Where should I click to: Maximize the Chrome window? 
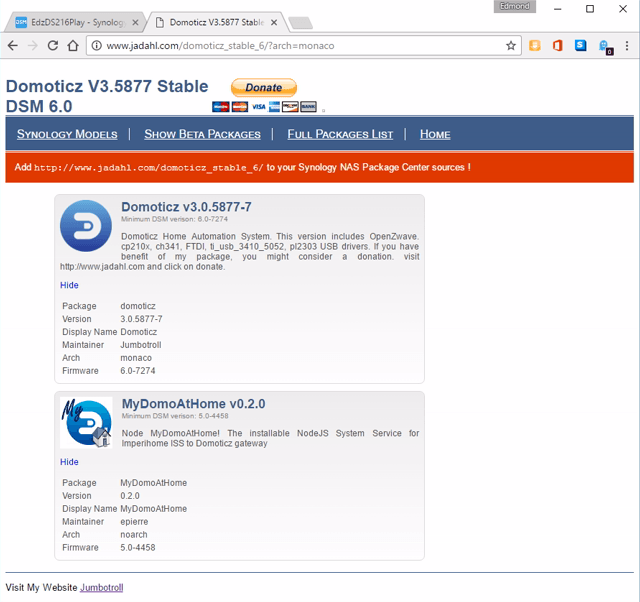coord(590,9)
